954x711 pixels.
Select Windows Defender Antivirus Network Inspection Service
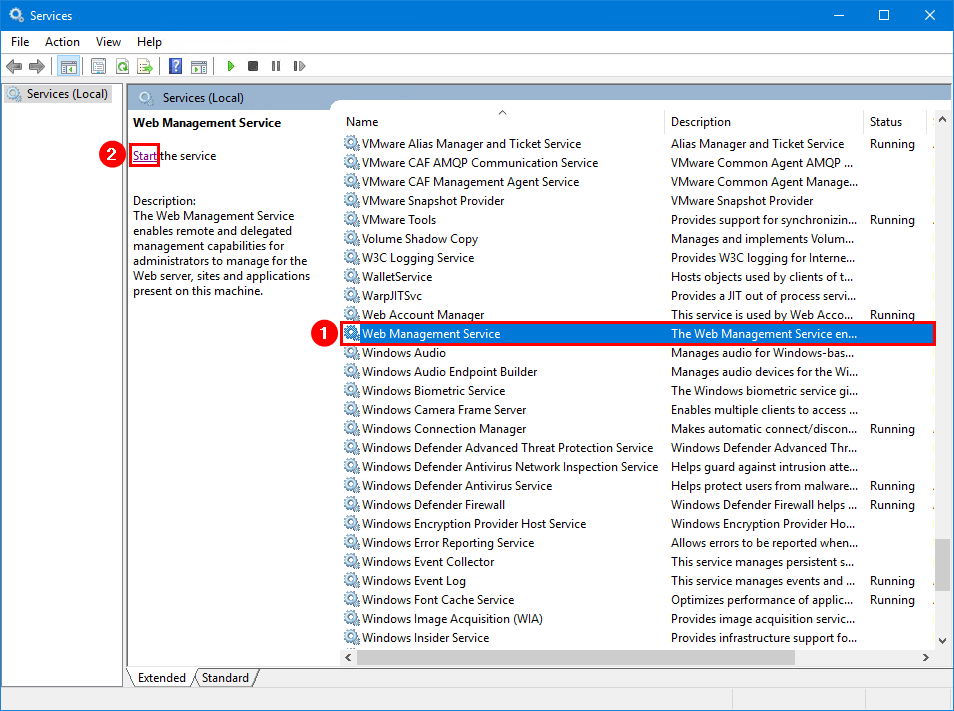click(510, 466)
